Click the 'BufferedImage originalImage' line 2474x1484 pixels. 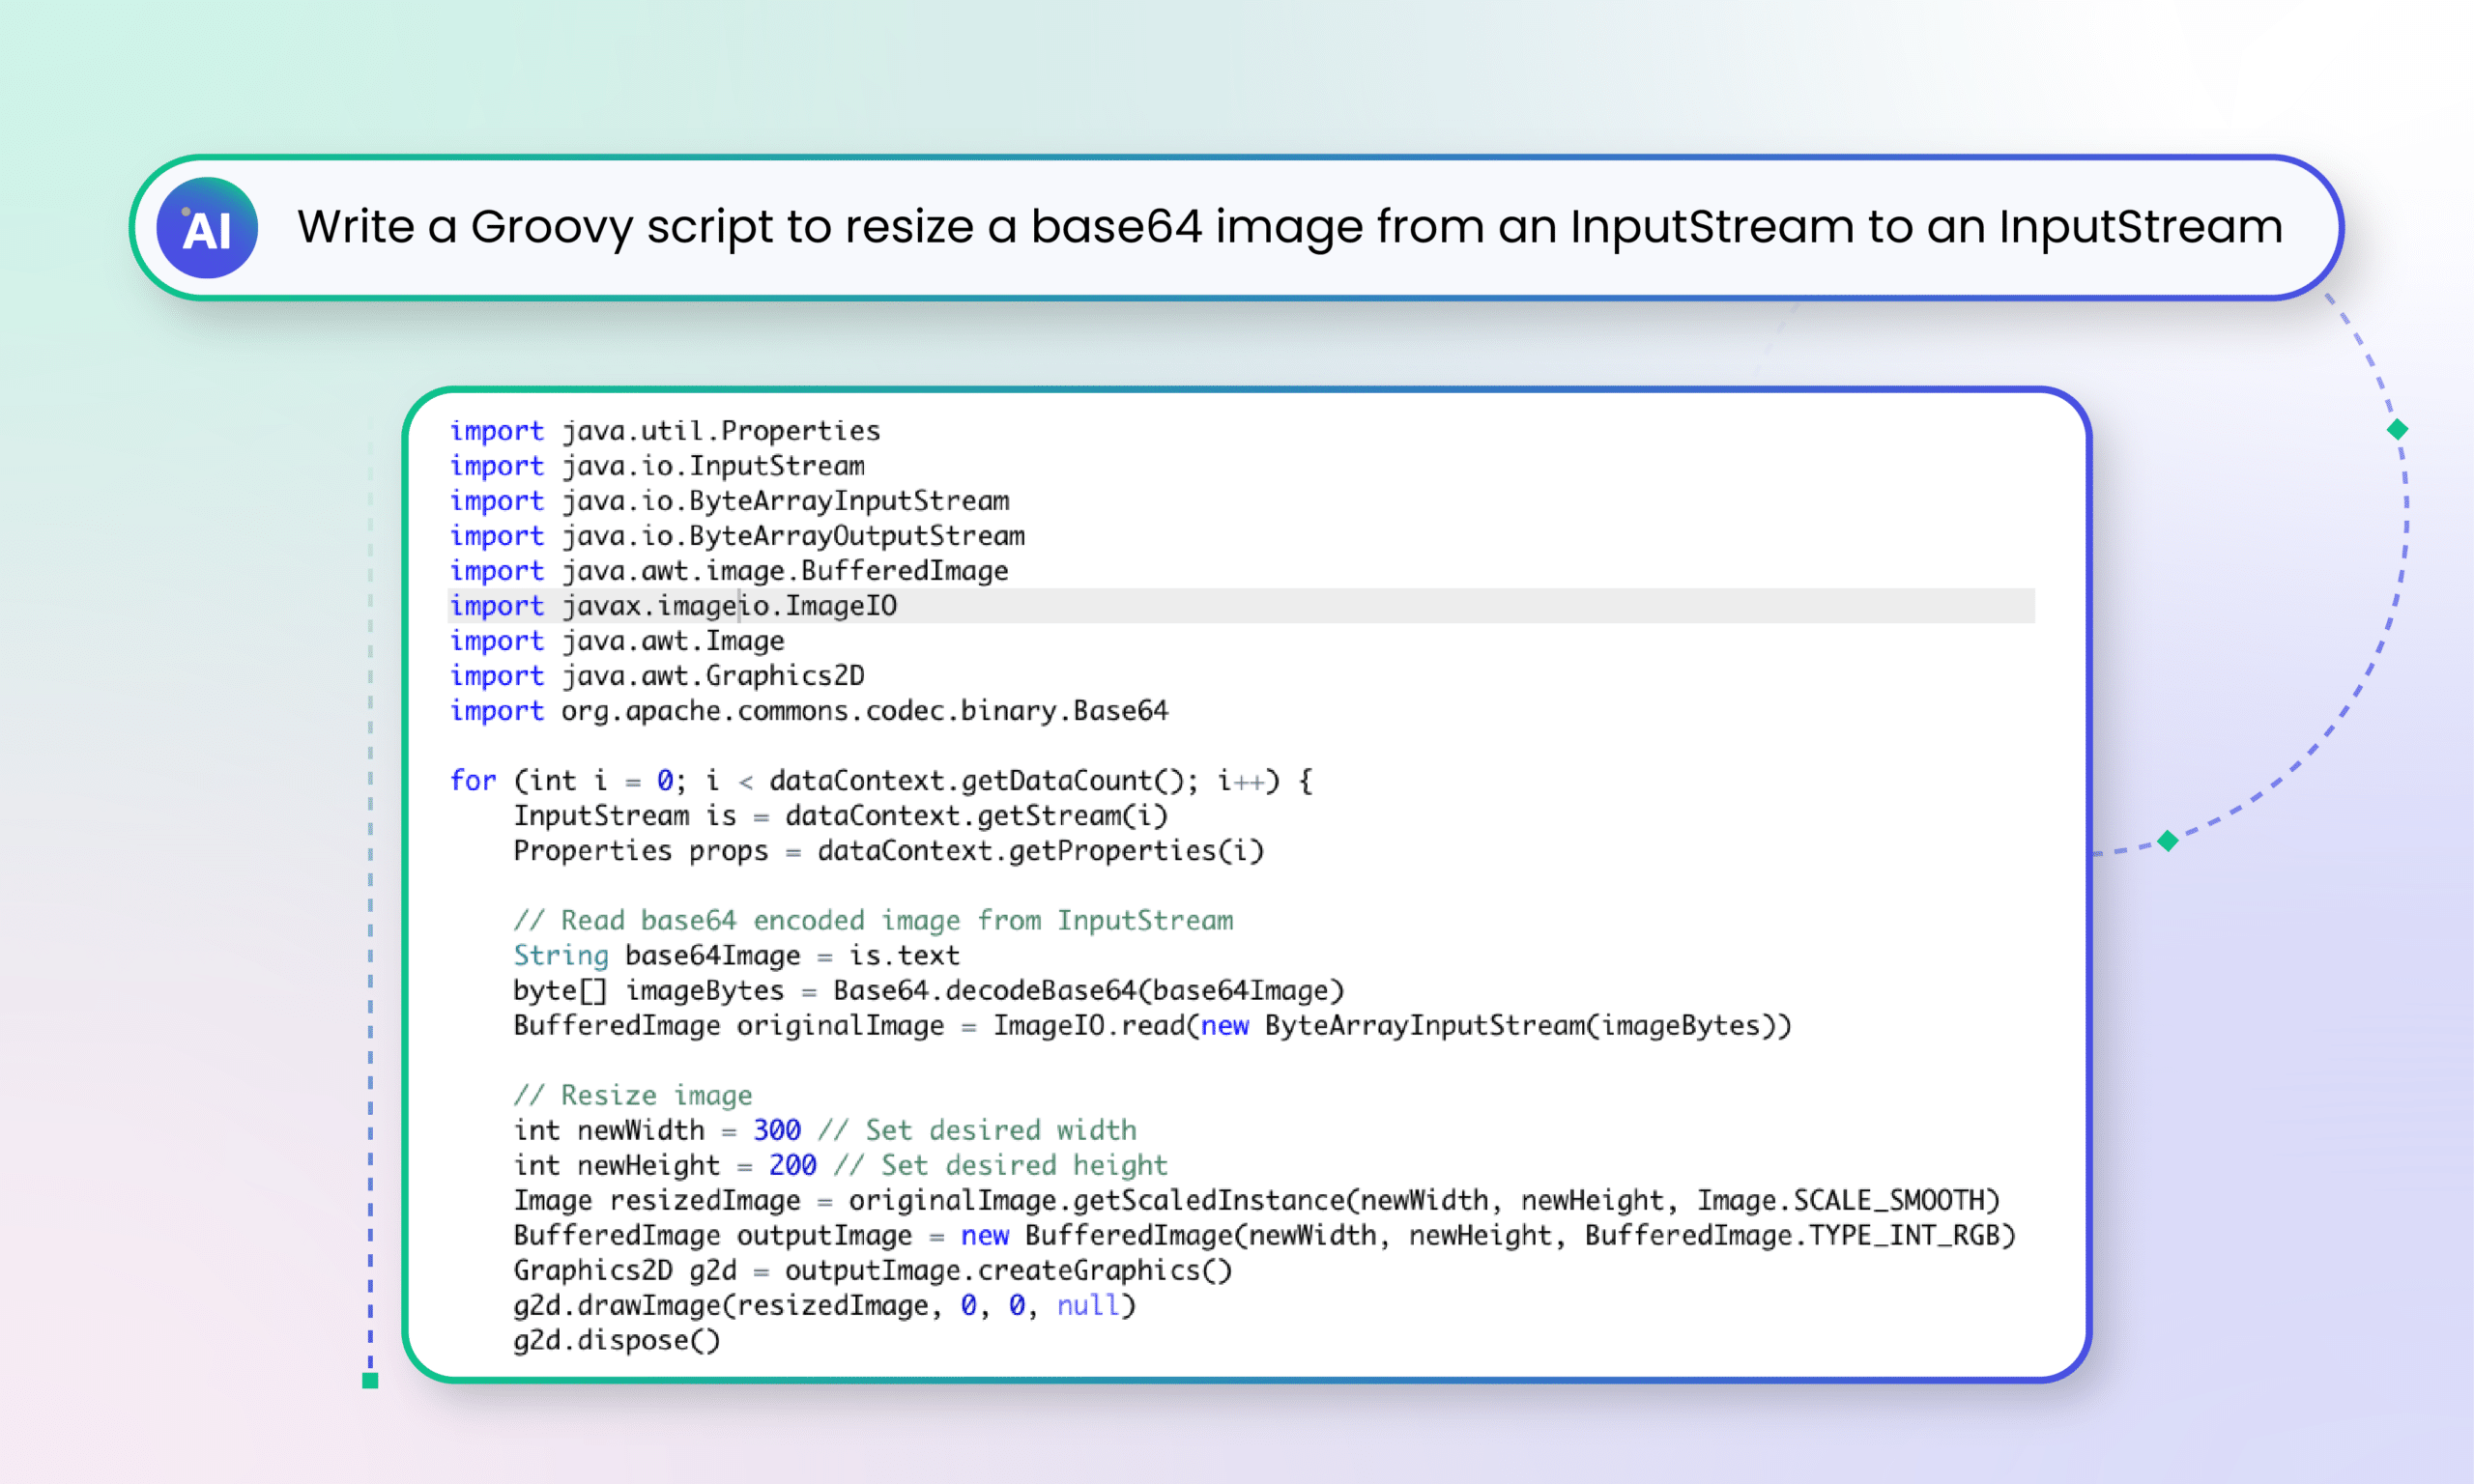1153,1026
